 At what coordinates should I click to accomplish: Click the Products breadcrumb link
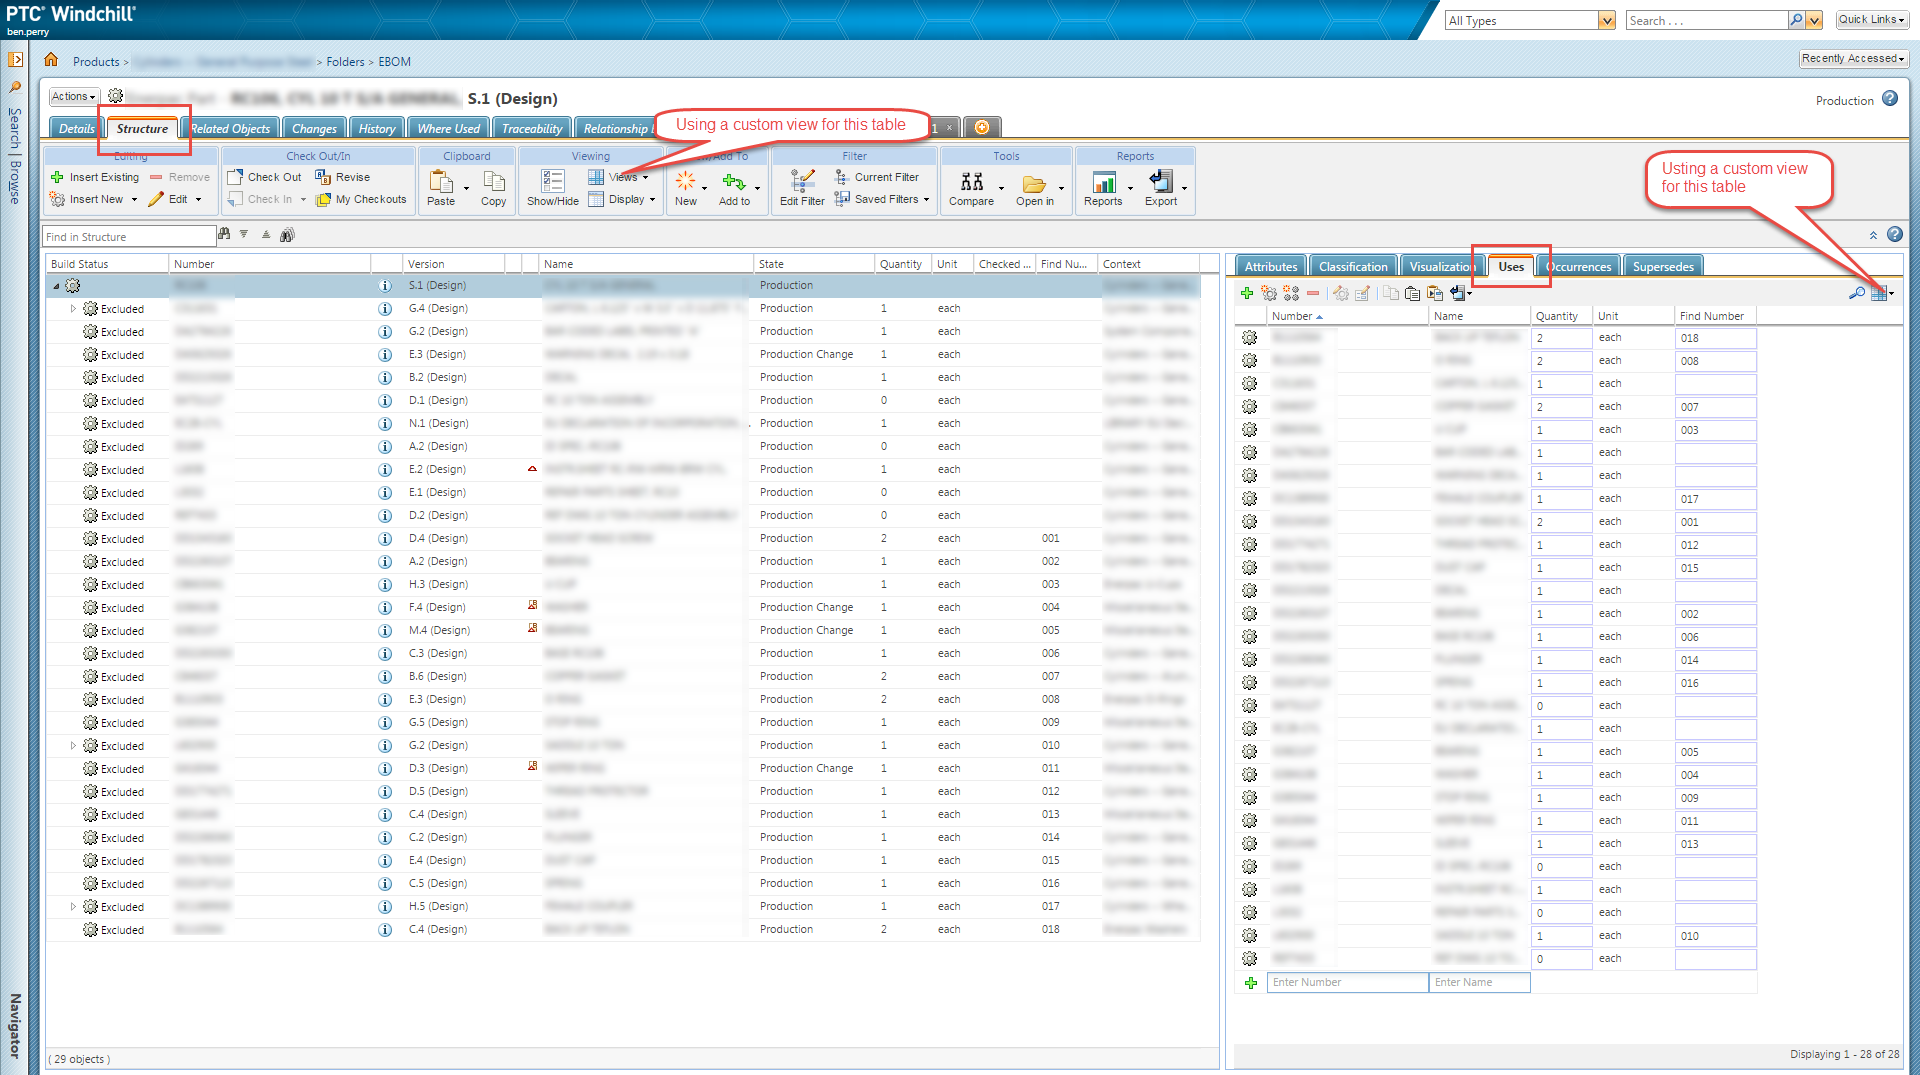coord(96,61)
